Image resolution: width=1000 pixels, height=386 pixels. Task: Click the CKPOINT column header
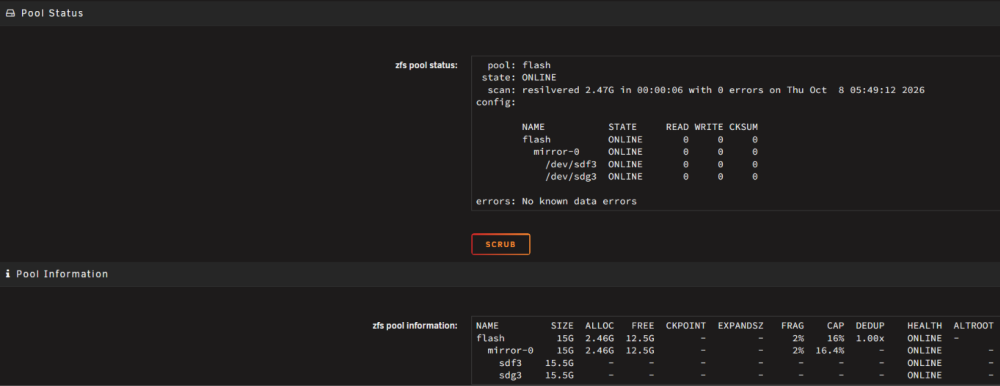686,325
